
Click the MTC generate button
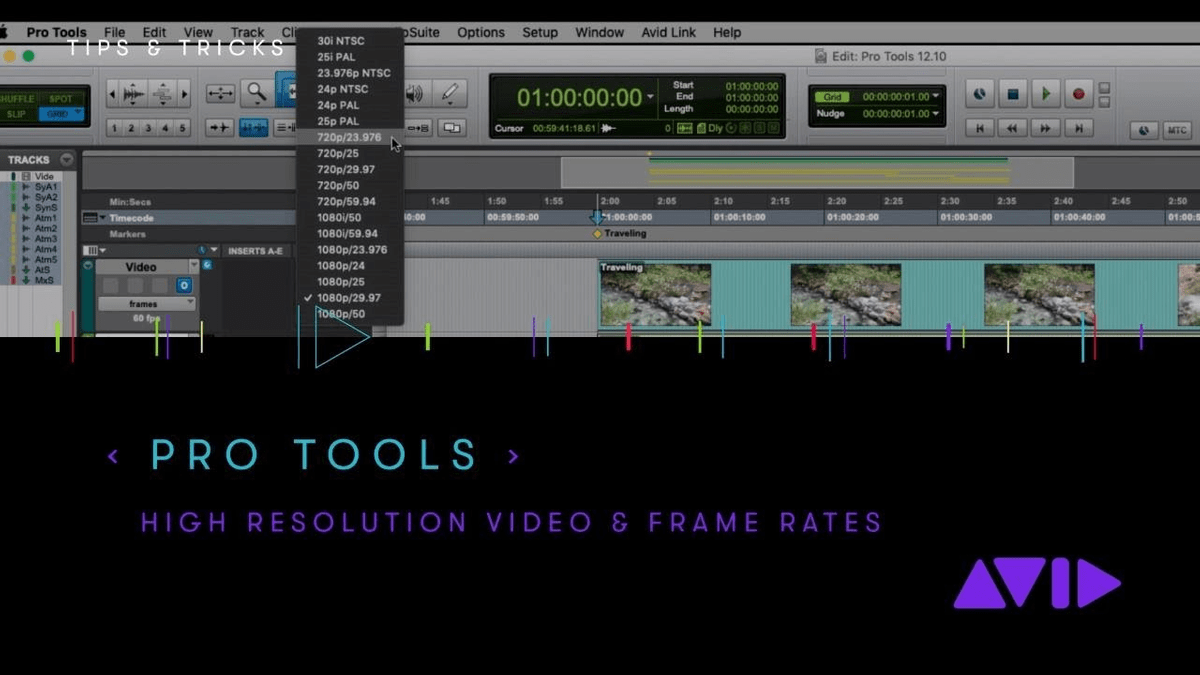click(x=1177, y=130)
